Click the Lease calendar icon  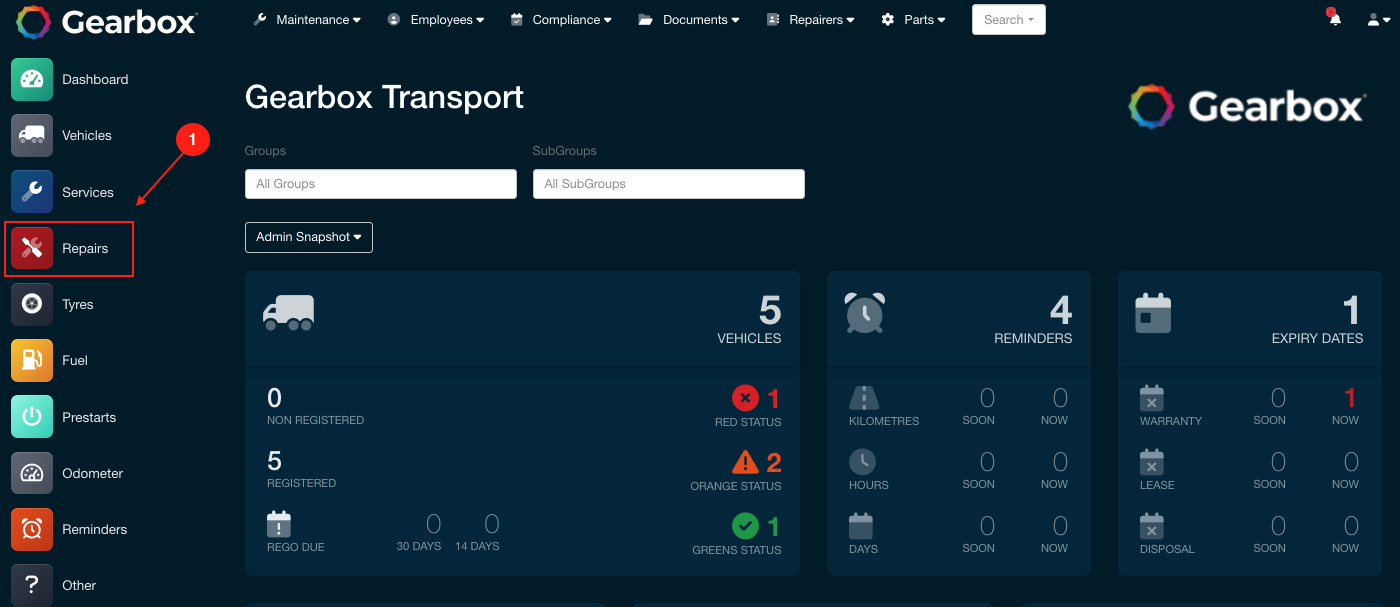tap(1152, 462)
